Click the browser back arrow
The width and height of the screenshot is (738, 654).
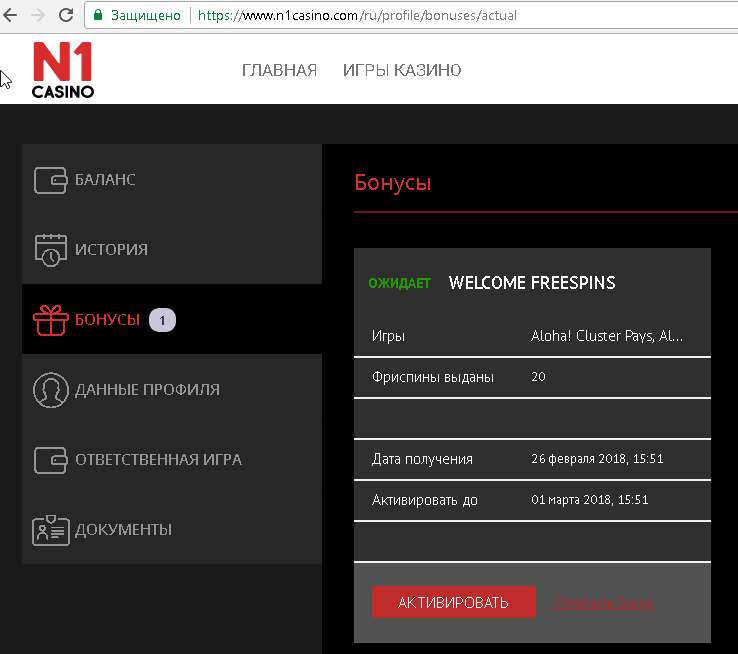(10, 15)
